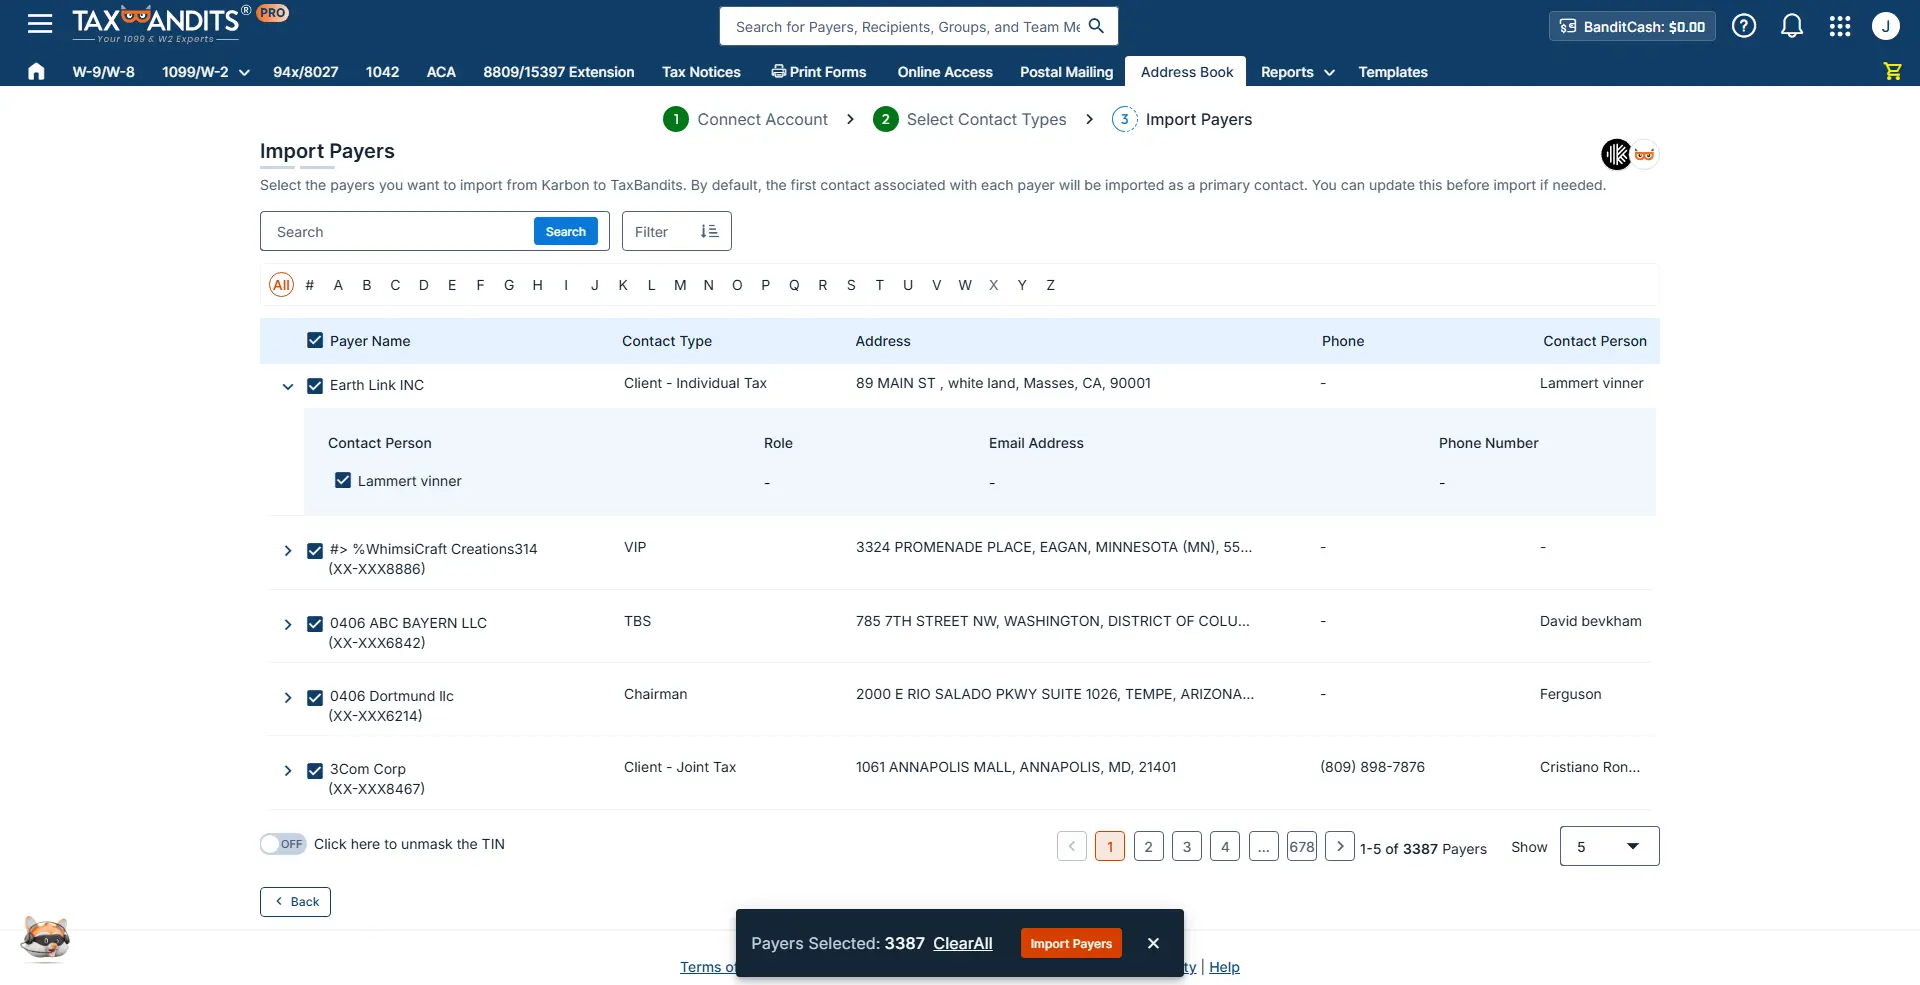Toggle unmask the TIN switch
Screen dimensions: 1920x985
pos(283,844)
